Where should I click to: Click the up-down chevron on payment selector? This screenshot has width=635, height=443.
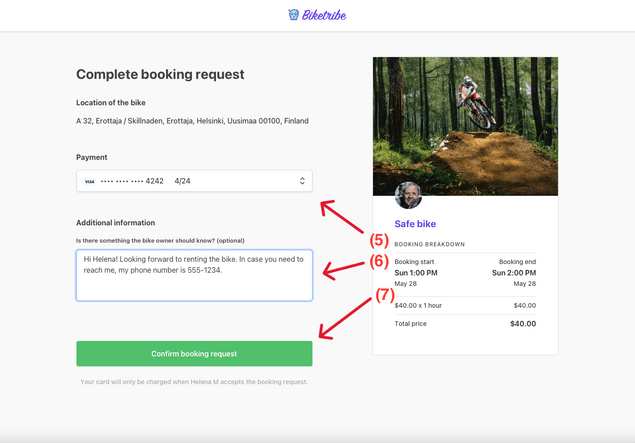coord(302,181)
